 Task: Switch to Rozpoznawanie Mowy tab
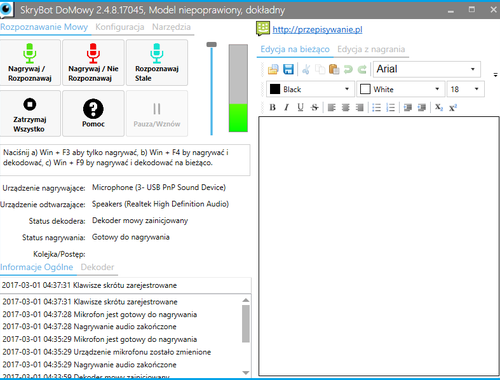[44, 27]
